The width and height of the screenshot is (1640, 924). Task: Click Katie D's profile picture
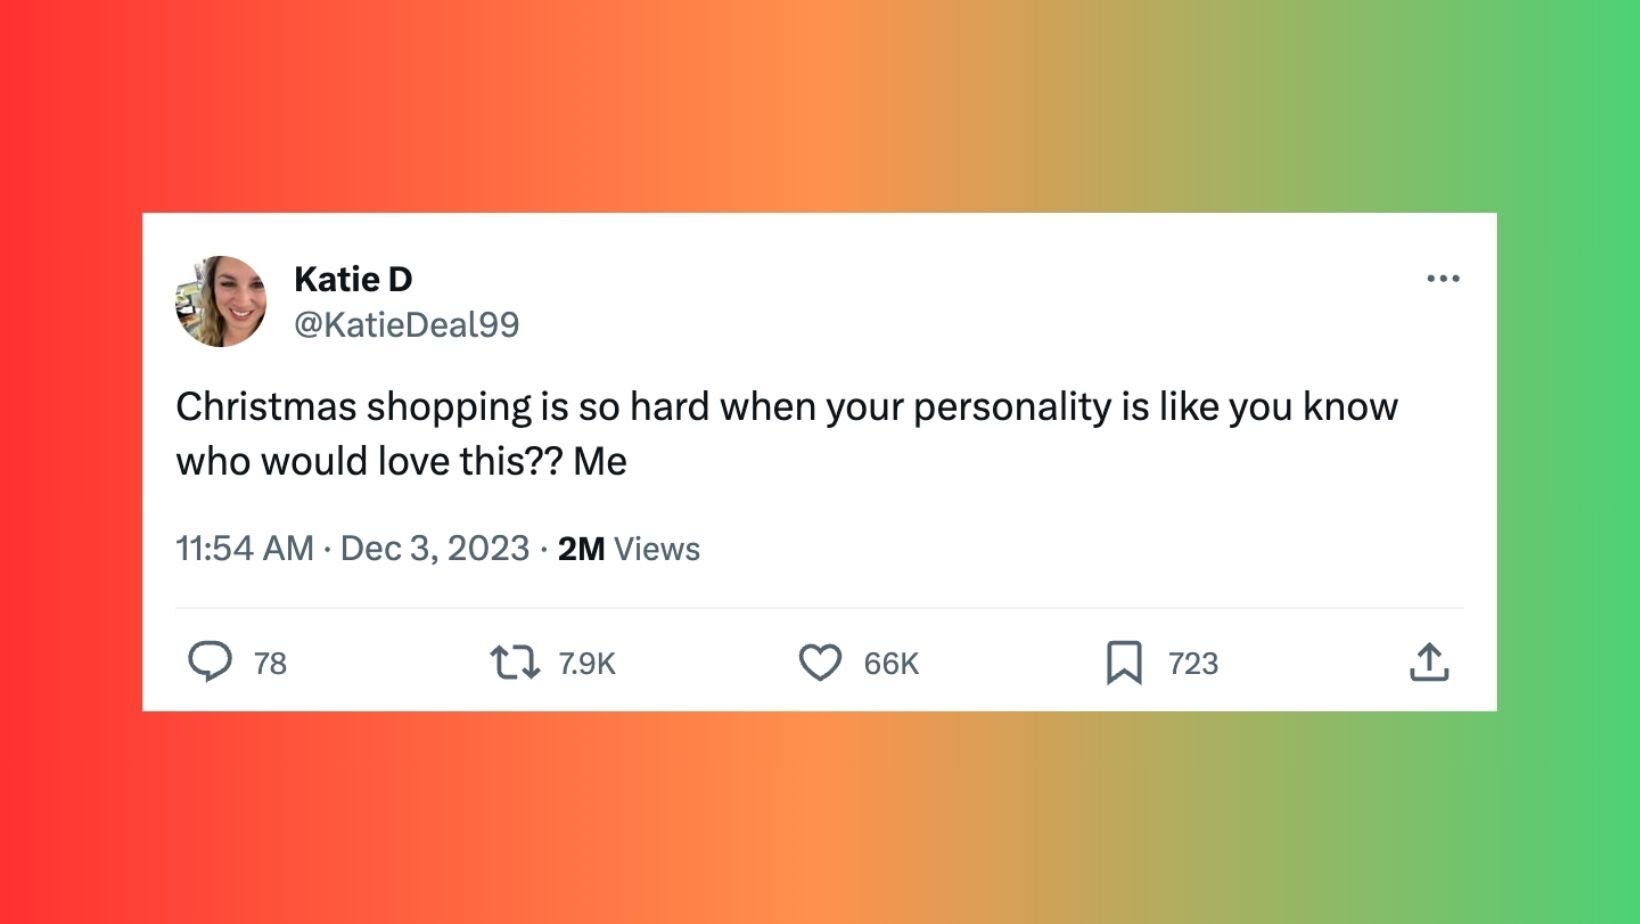click(221, 301)
